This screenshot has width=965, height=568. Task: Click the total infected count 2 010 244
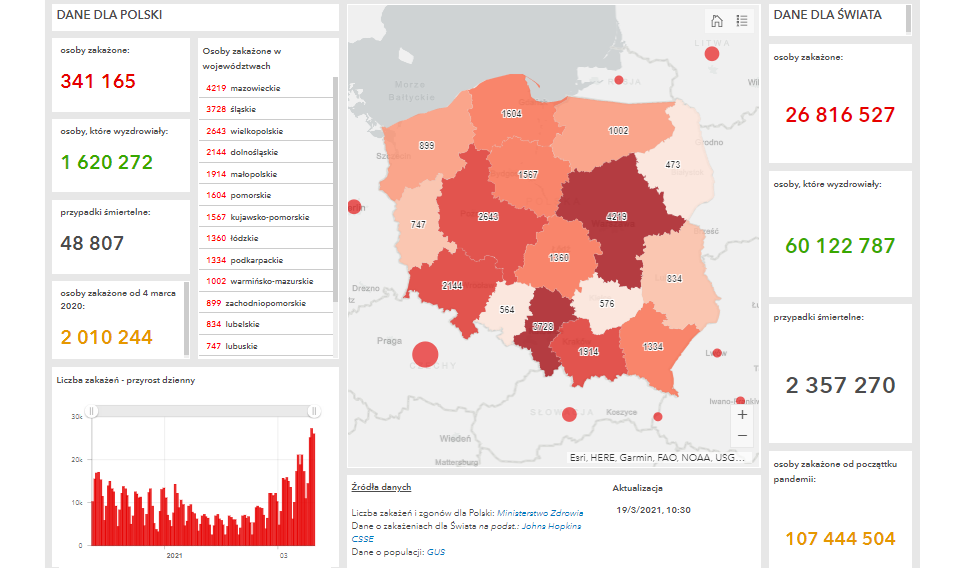(106, 337)
